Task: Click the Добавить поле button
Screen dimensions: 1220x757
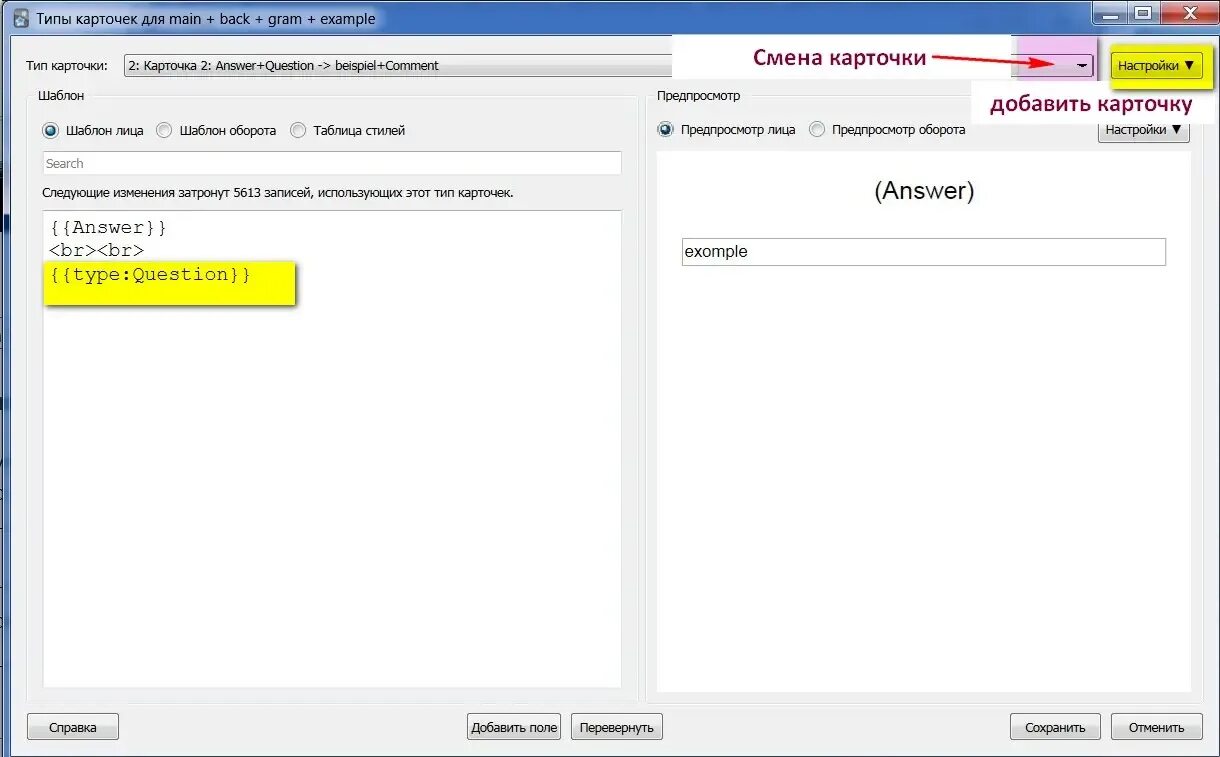Action: coord(514,727)
